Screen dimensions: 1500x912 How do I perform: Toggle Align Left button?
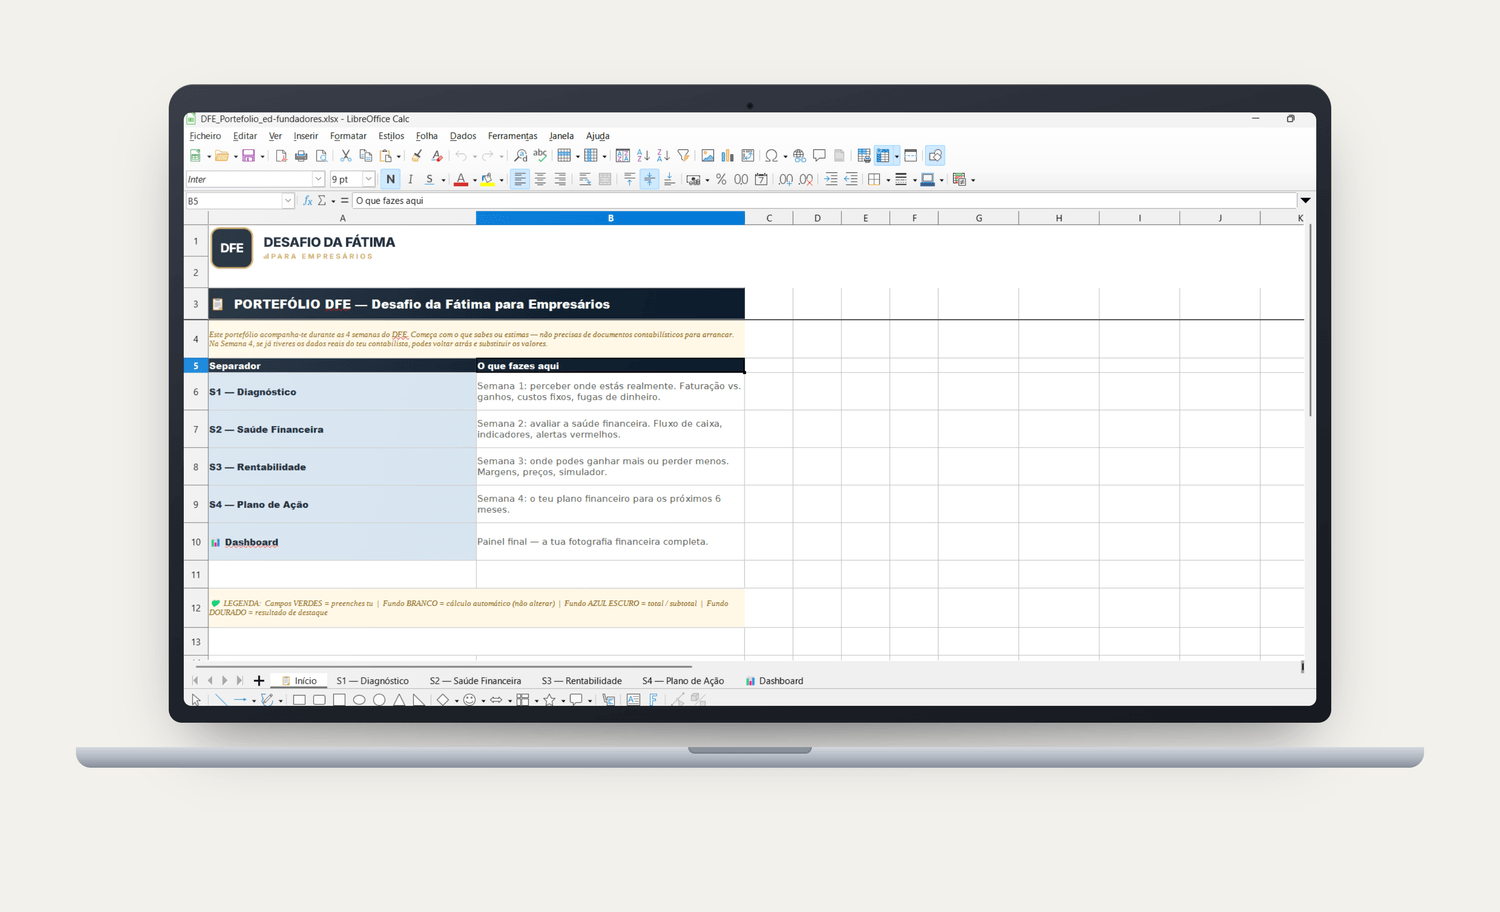pos(519,180)
